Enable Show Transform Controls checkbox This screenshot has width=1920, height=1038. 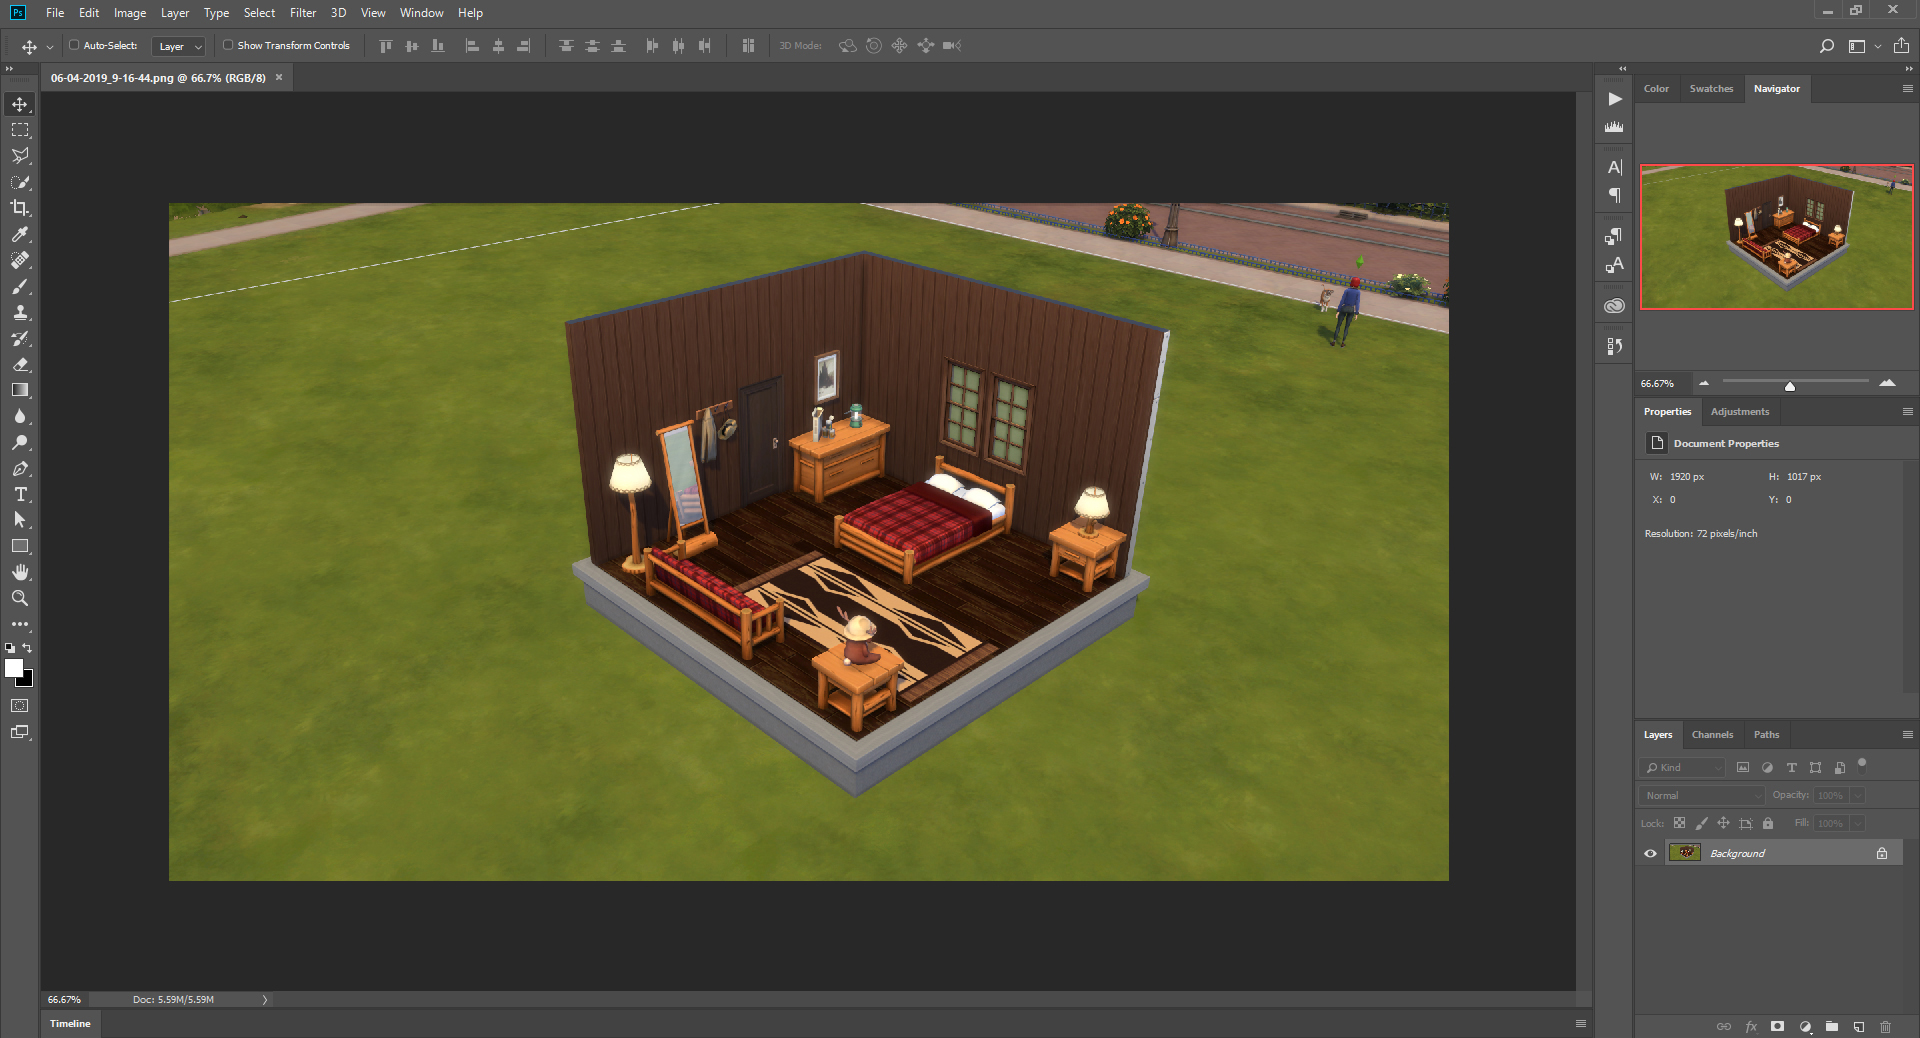click(x=228, y=45)
